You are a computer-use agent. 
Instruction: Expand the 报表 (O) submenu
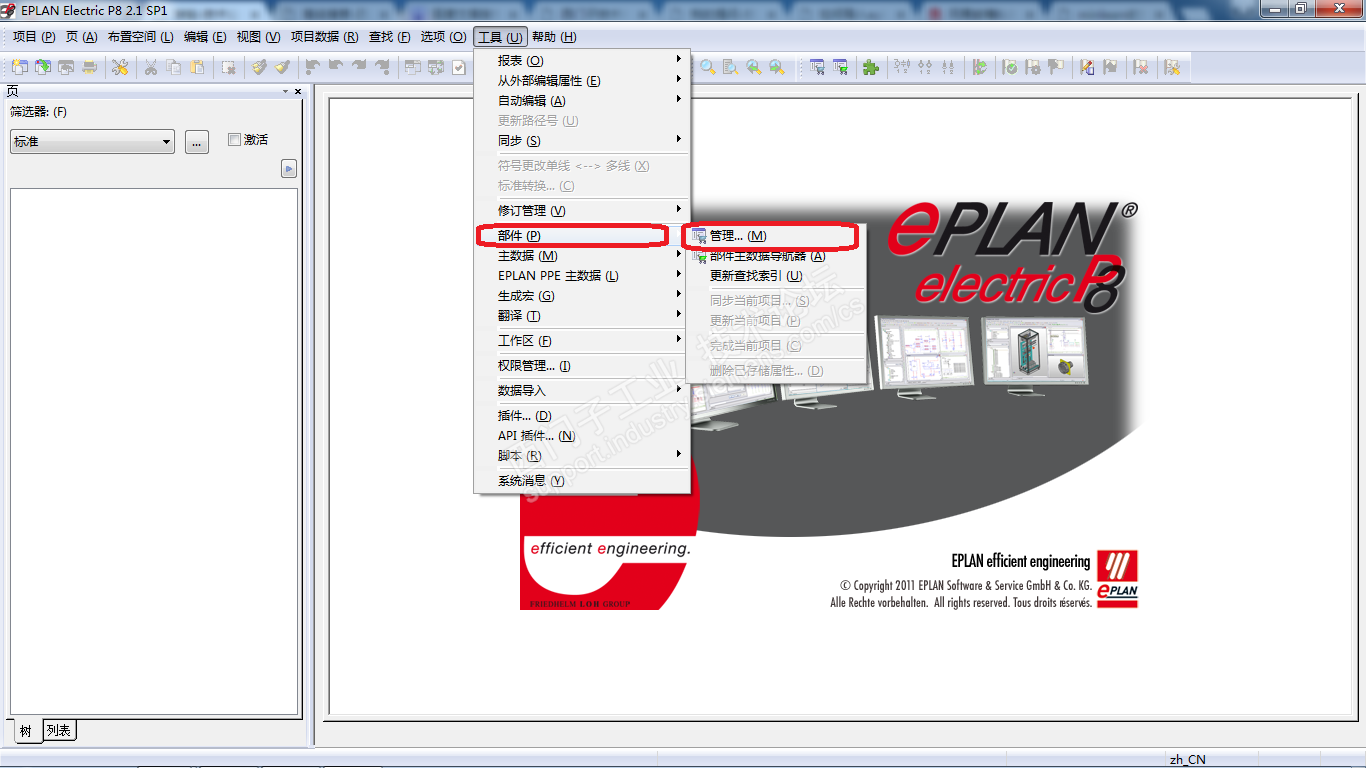click(582, 61)
